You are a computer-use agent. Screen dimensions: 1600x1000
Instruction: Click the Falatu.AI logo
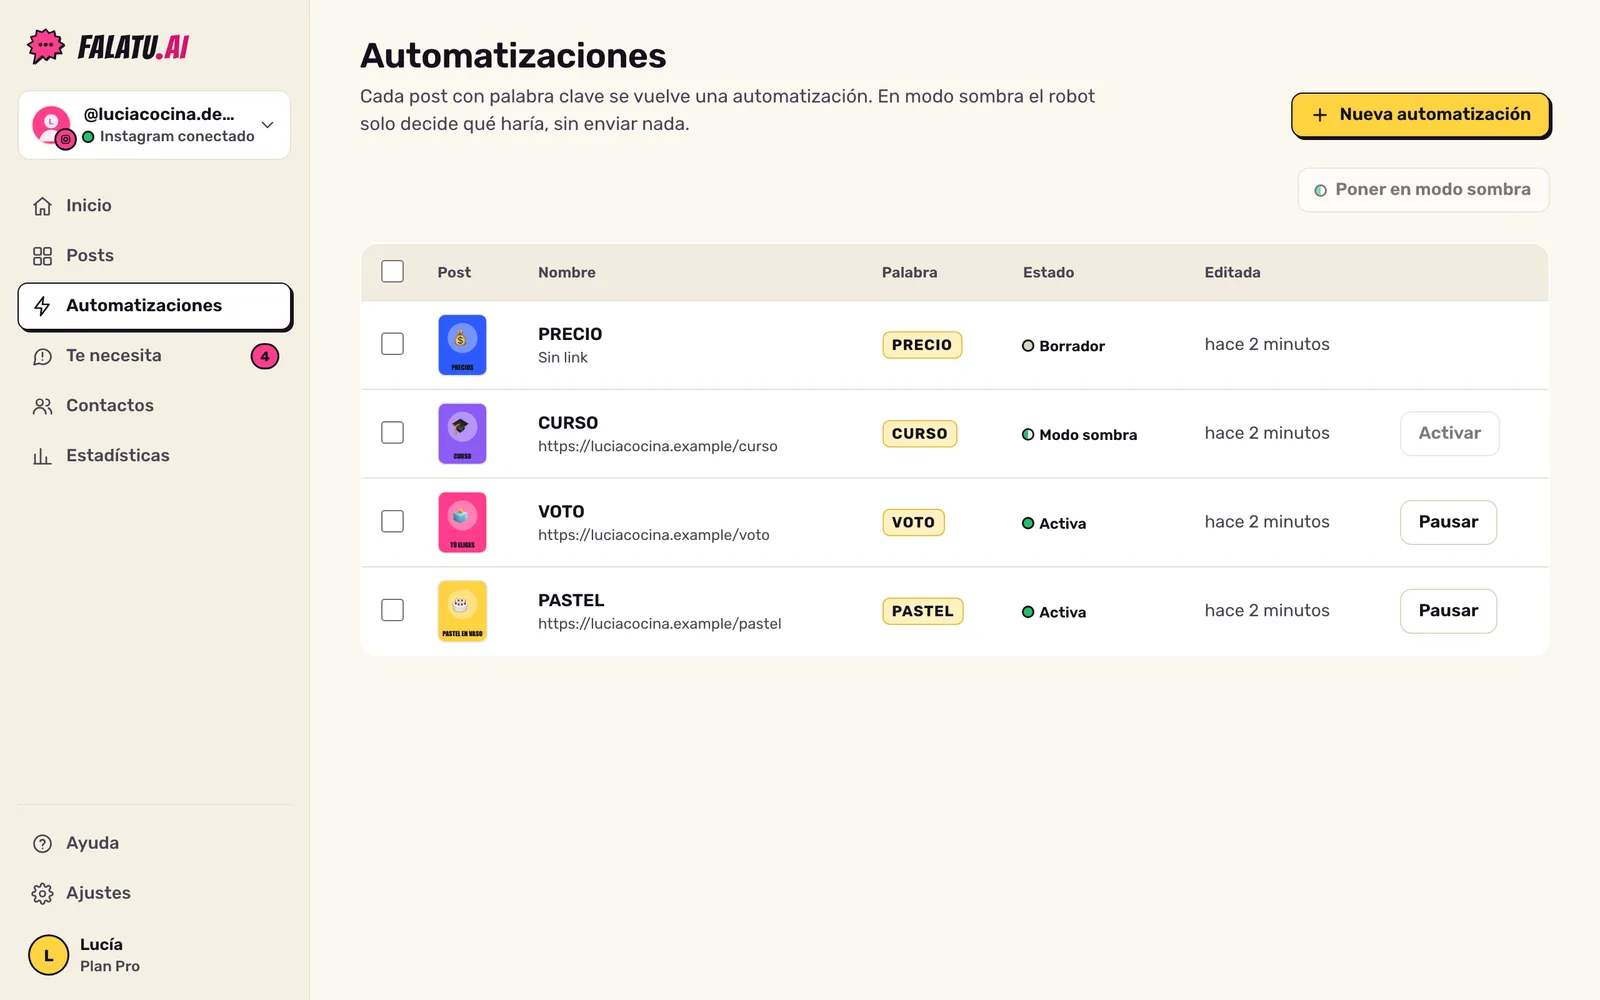(108, 46)
